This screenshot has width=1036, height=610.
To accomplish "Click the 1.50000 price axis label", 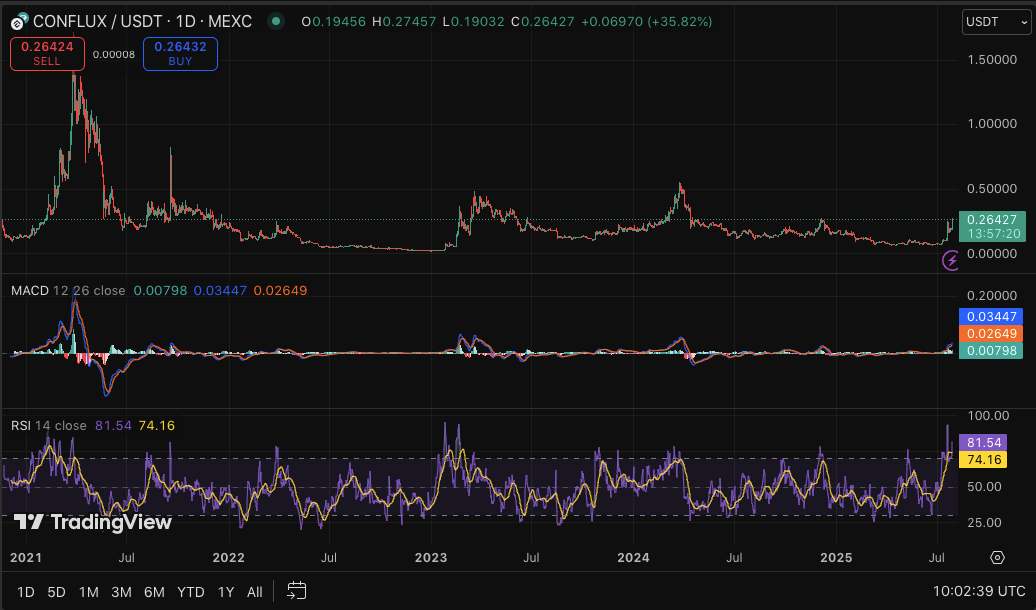I will (992, 60).
